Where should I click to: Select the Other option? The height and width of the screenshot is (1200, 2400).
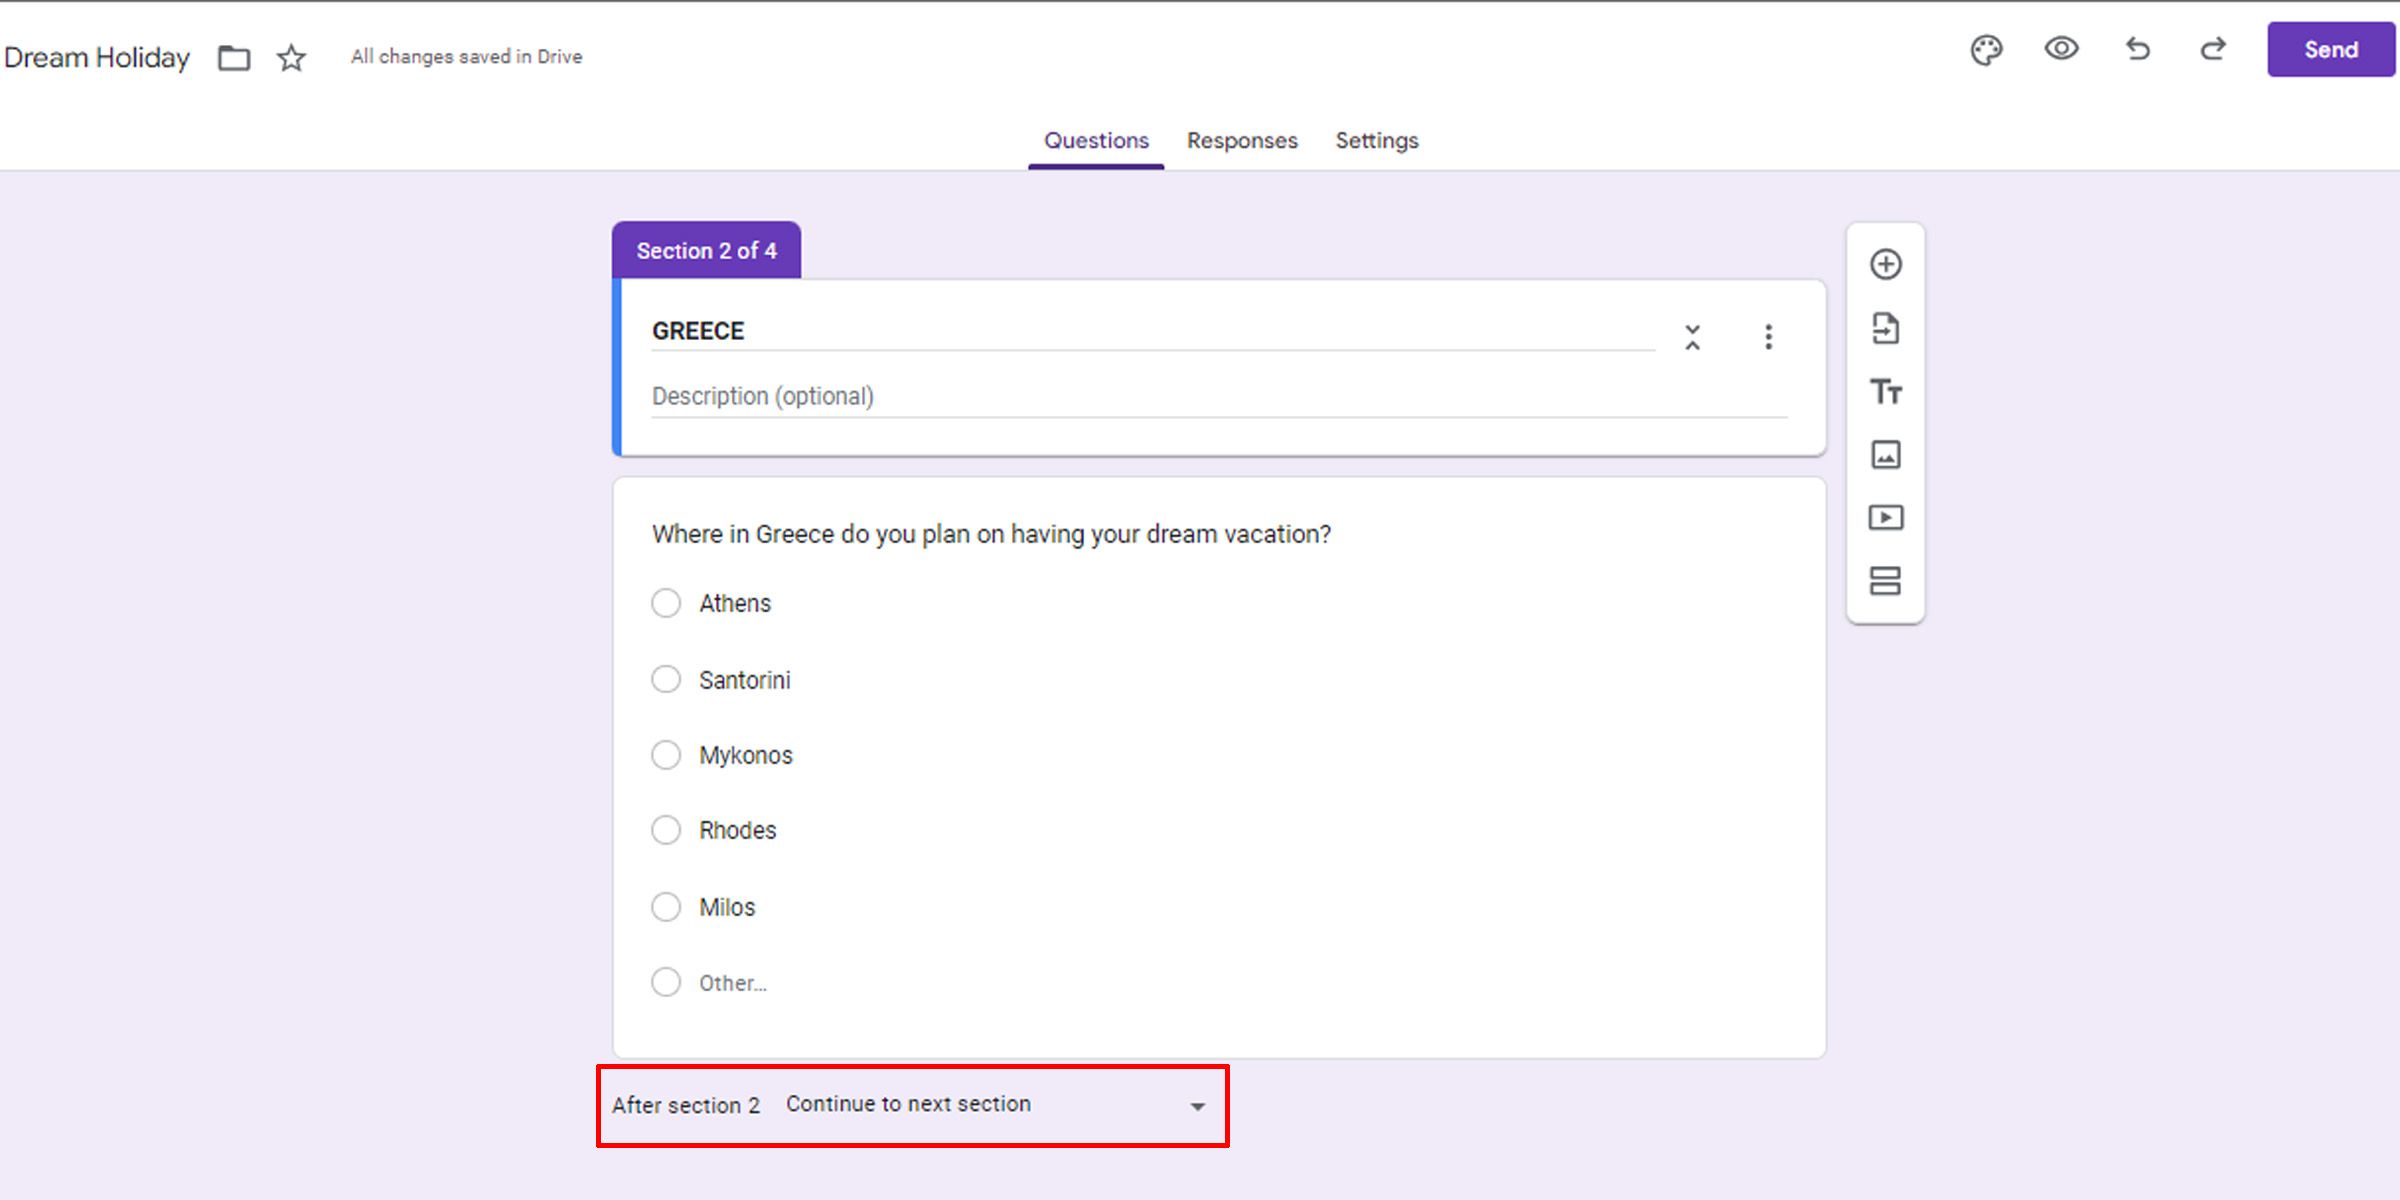point(666,982)
